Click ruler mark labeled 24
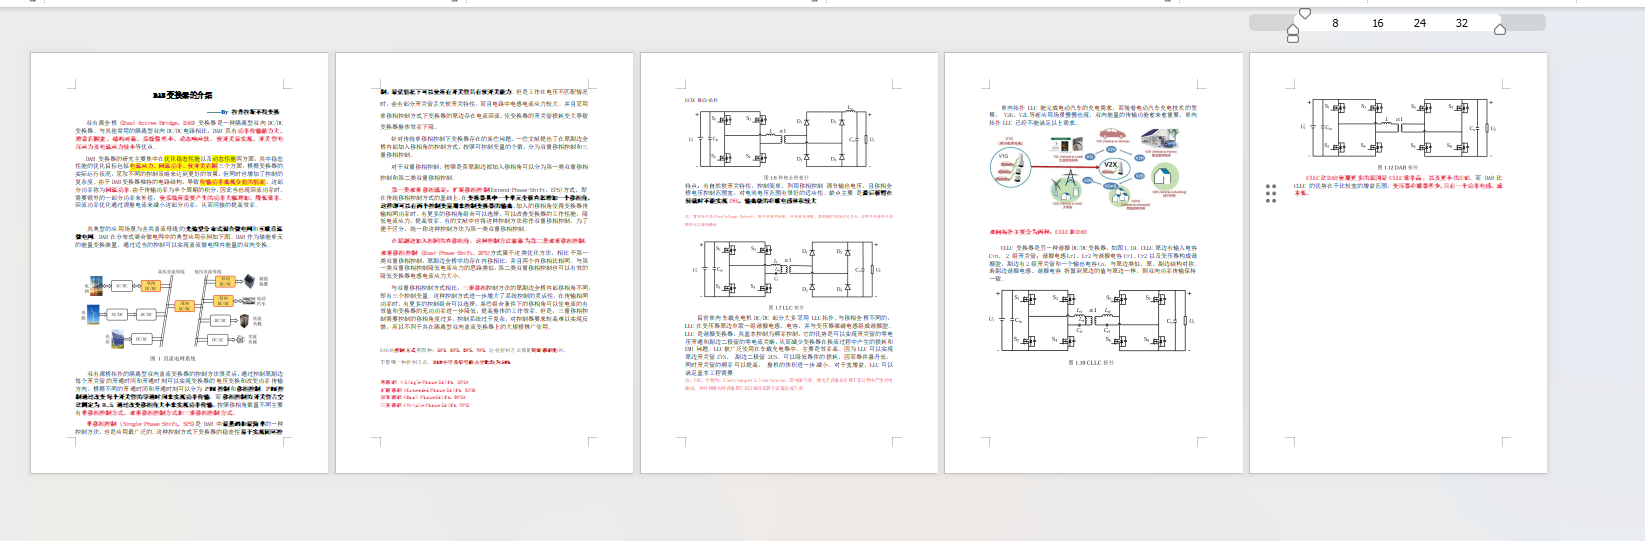 pyautogui.click(x=1419, y=23)
